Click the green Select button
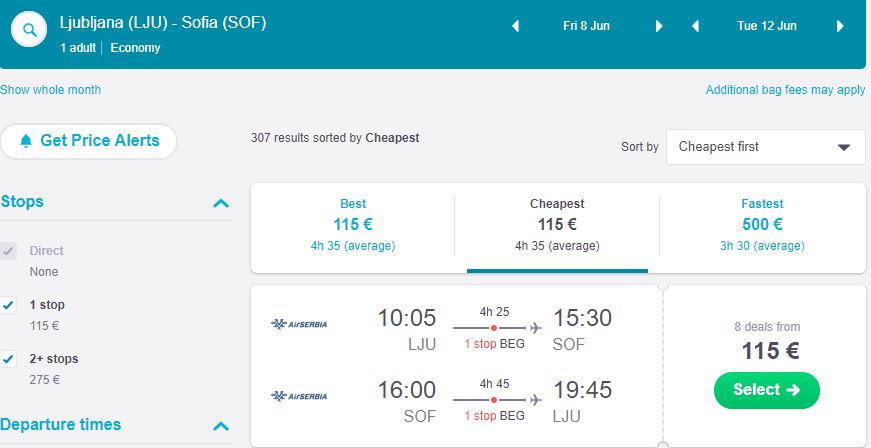This screenshot has height=448, width=871. (767, 390)
